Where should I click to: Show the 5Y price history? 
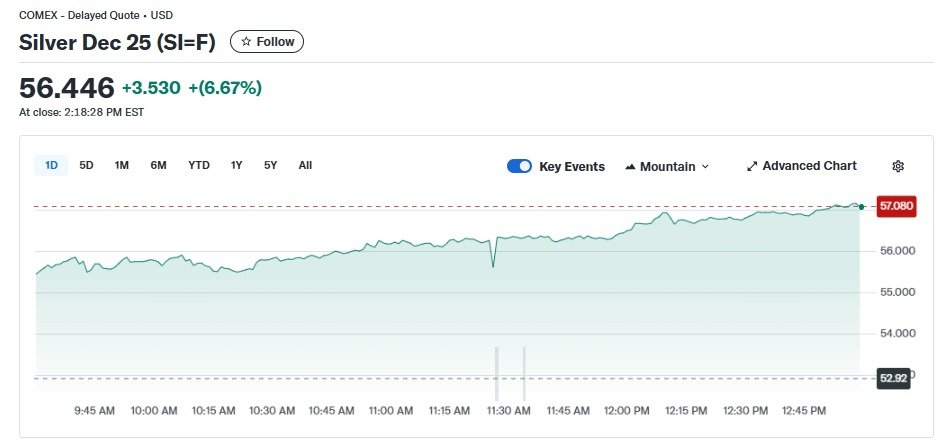(270, 165)
